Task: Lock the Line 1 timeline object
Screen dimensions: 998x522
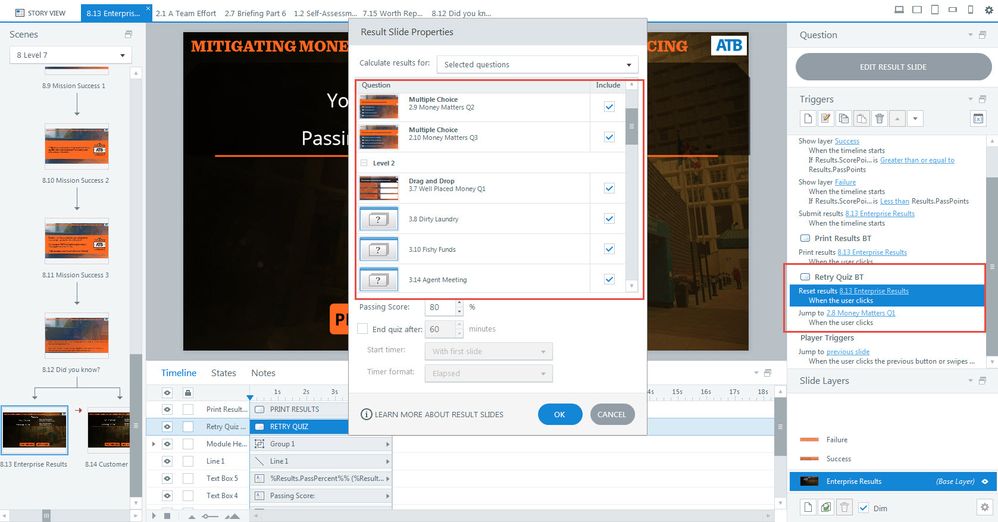Action: (x=188, y=461)
